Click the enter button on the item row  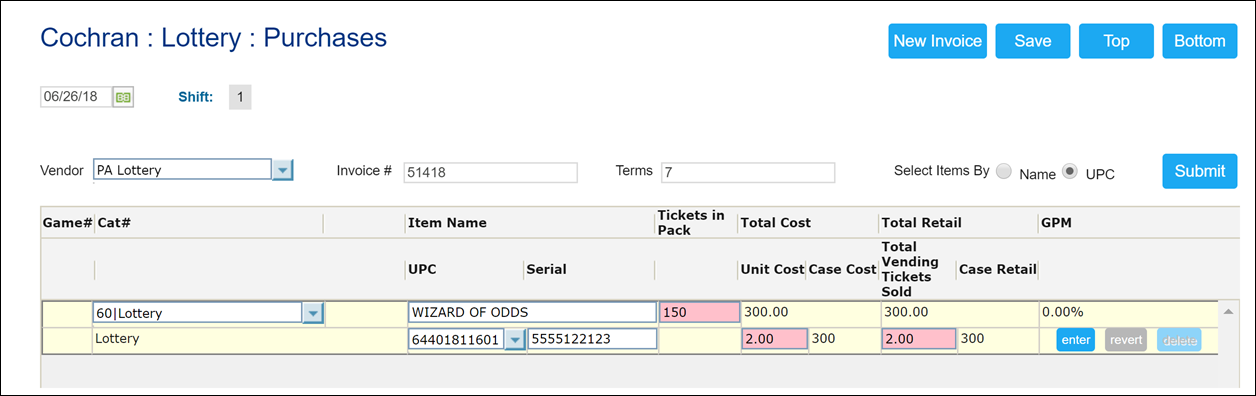coord(1076,340)
